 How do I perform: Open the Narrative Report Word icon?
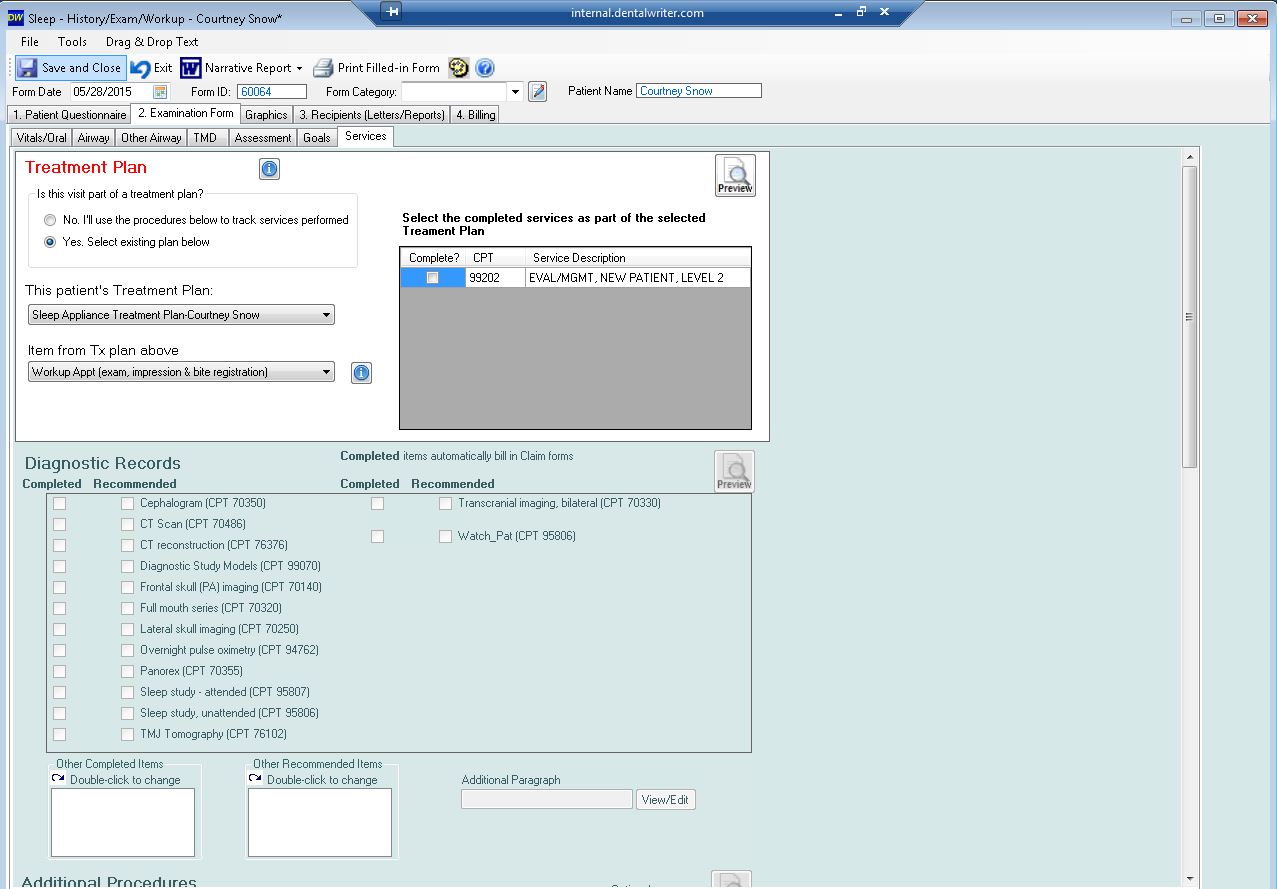(x=191, y=68)
